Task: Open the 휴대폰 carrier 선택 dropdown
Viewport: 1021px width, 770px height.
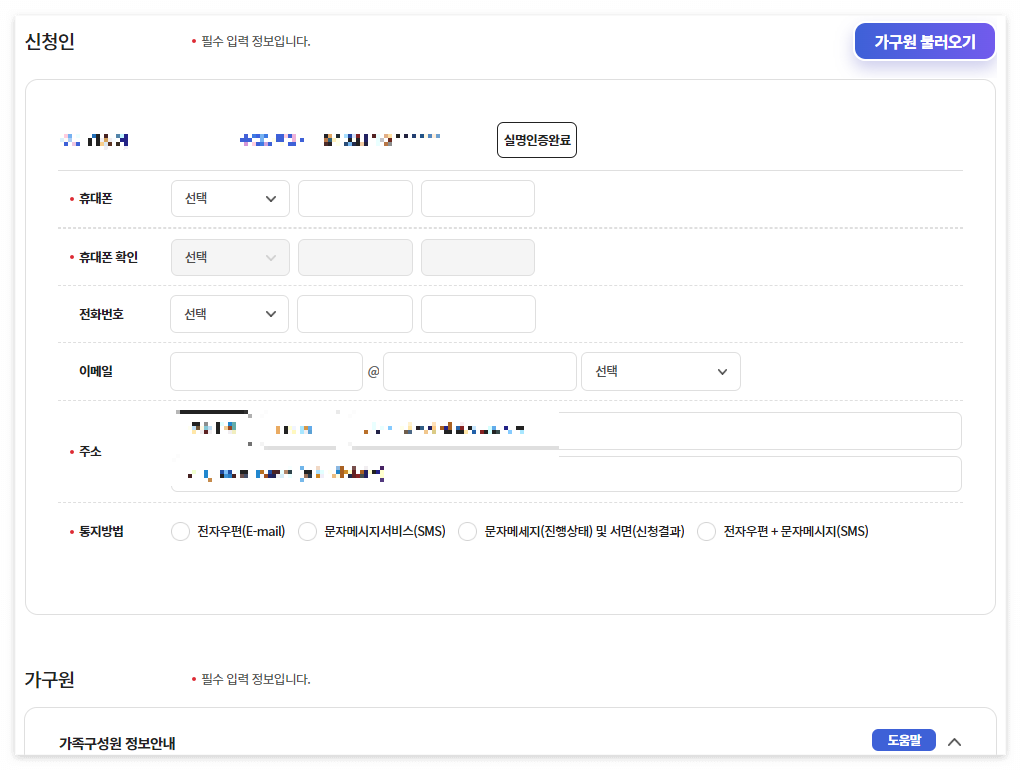Action: click(x=230, y=198)
